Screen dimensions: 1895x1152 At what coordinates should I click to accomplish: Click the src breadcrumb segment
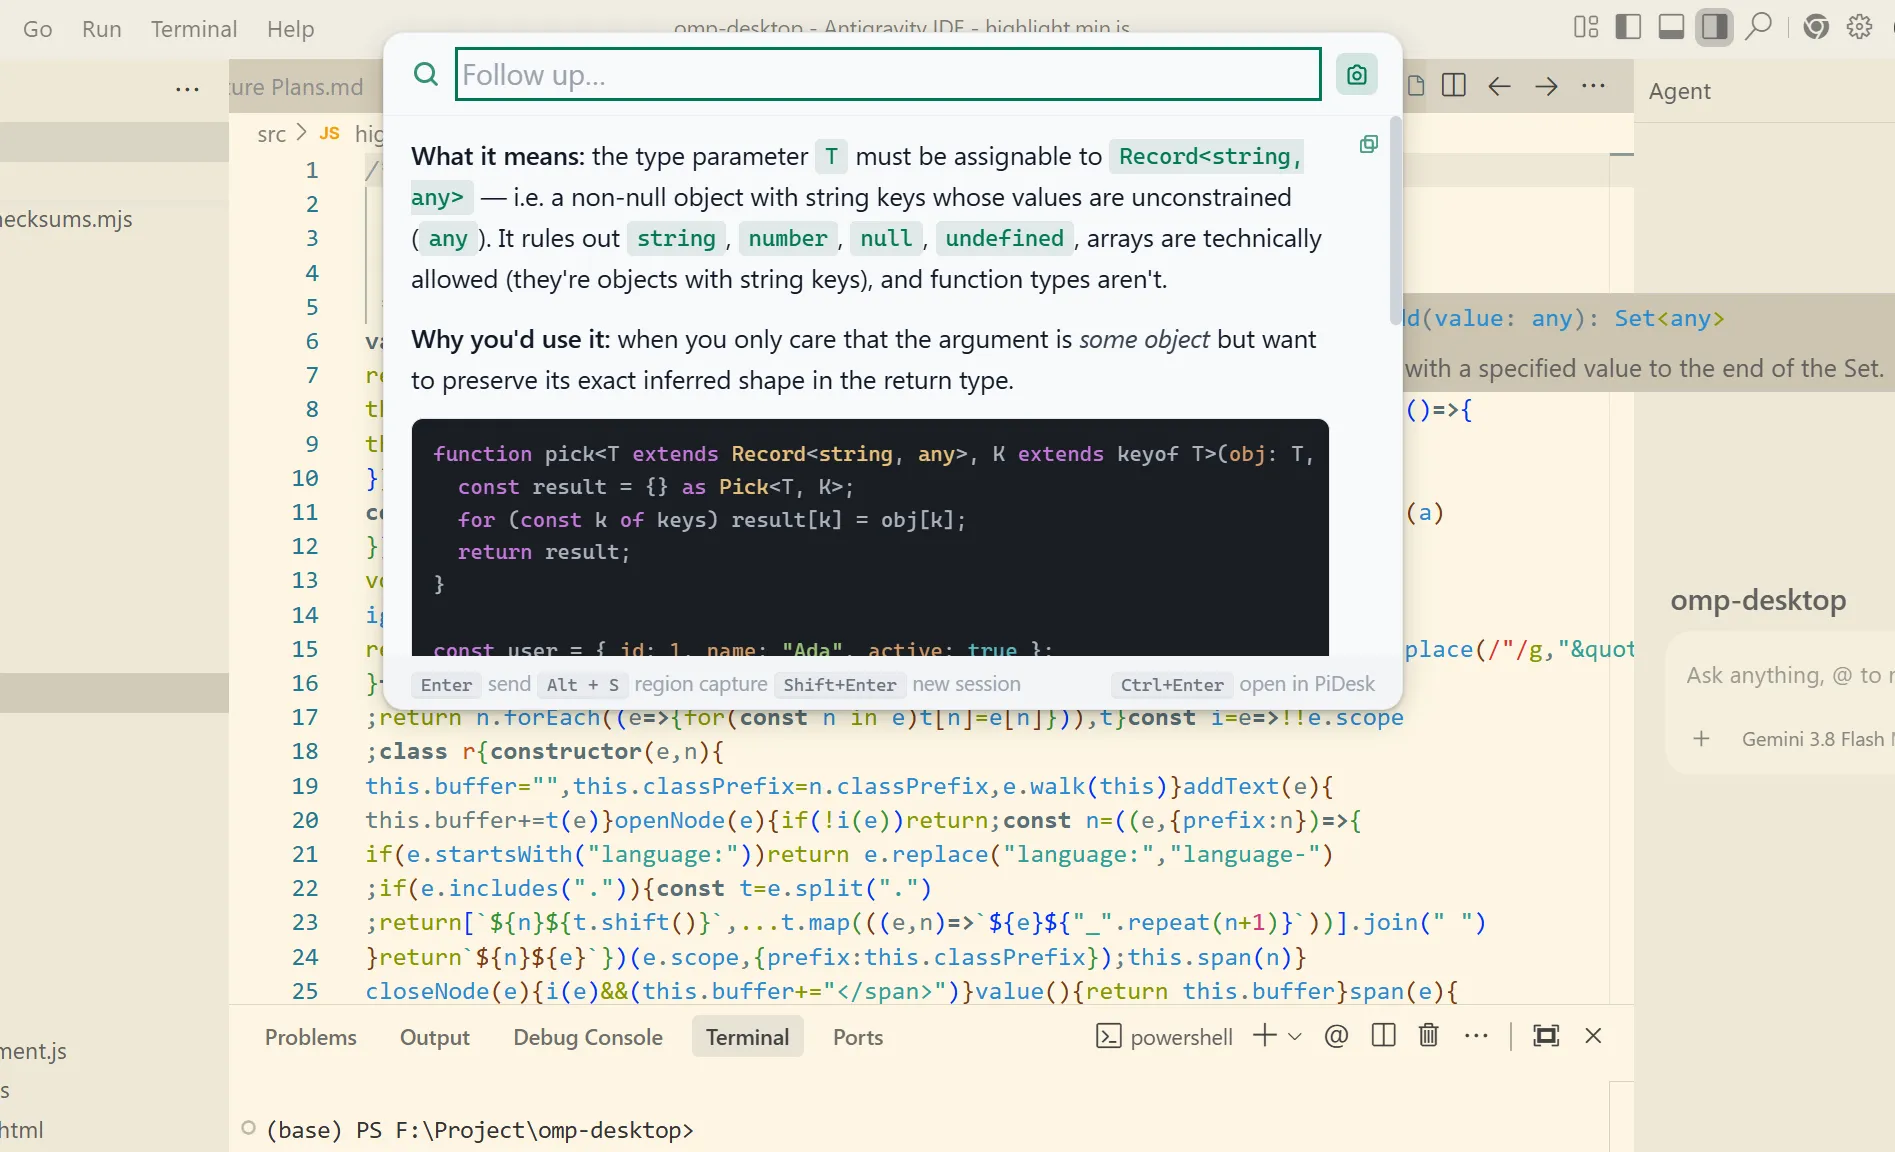coord(271,134)
